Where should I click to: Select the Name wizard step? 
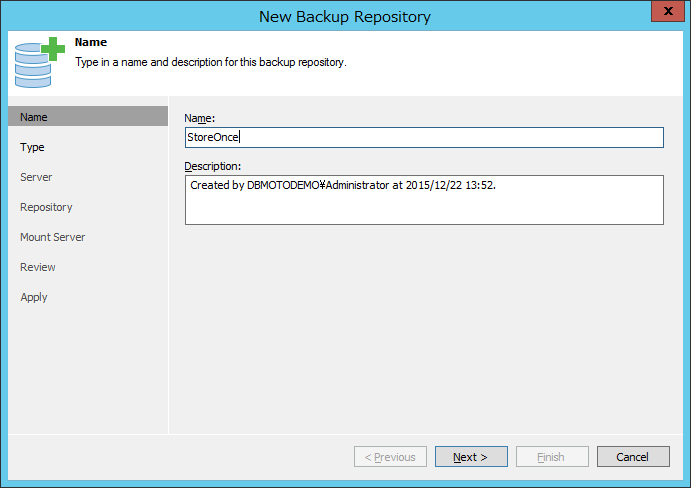click(88, 116)
